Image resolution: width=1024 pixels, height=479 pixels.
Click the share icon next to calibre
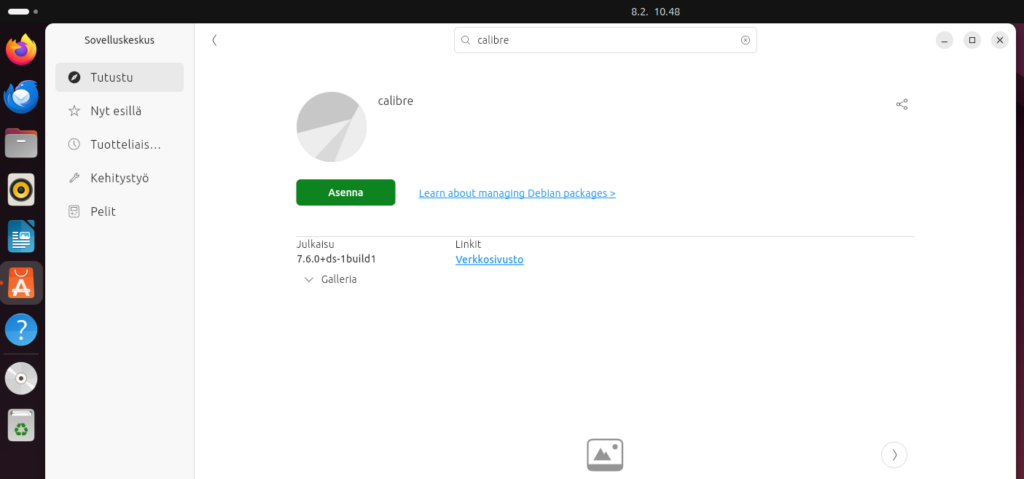coord(902,104)
